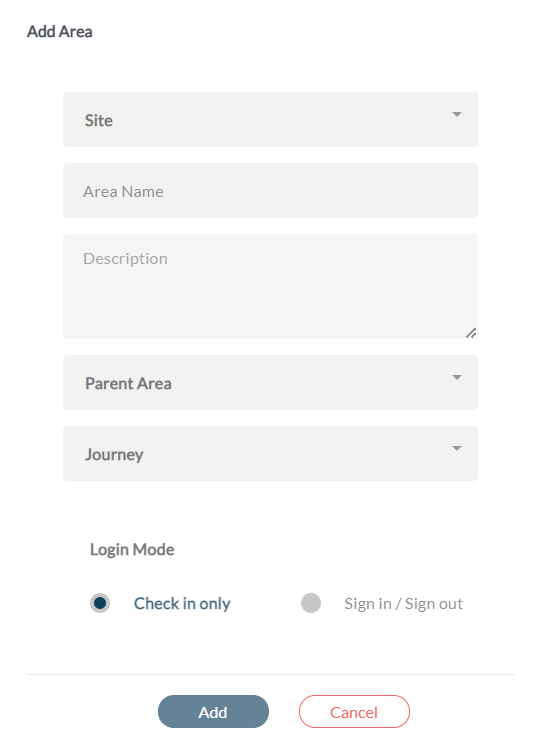549x737 pixels.
Task: Open the Journey dropdown field
Action: [x=270, y=453]
